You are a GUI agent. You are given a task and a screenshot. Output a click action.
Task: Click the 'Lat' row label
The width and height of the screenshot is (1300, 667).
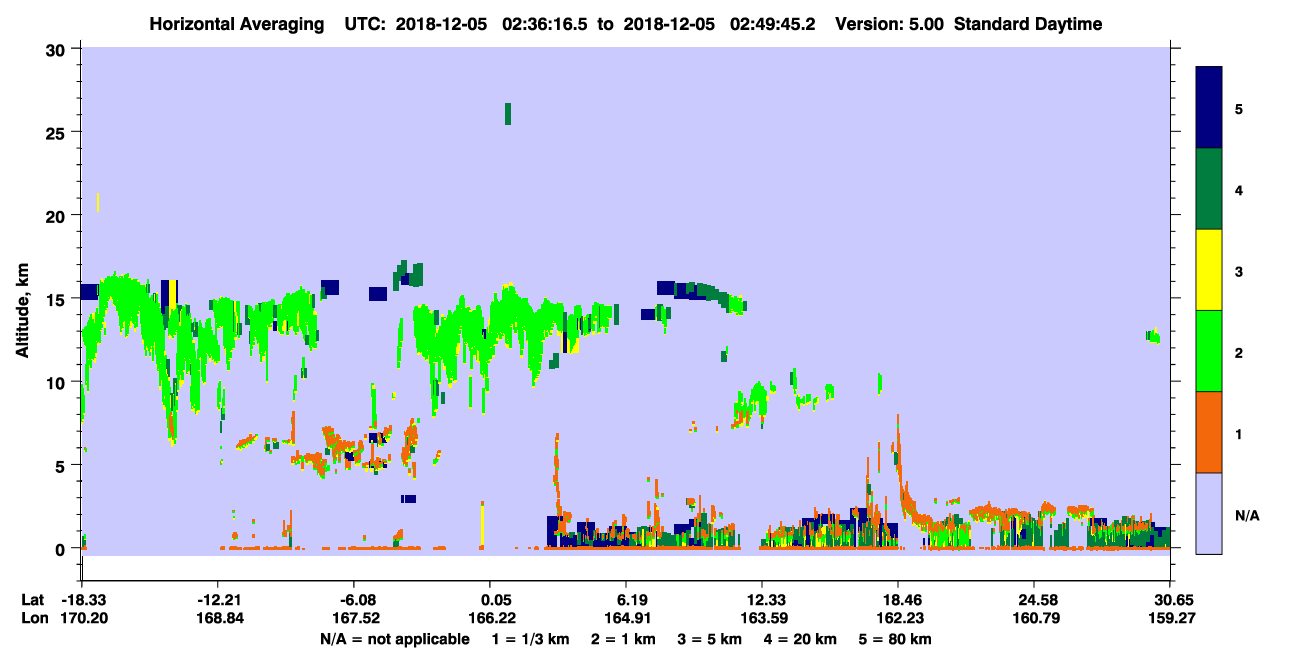[32, 600]
